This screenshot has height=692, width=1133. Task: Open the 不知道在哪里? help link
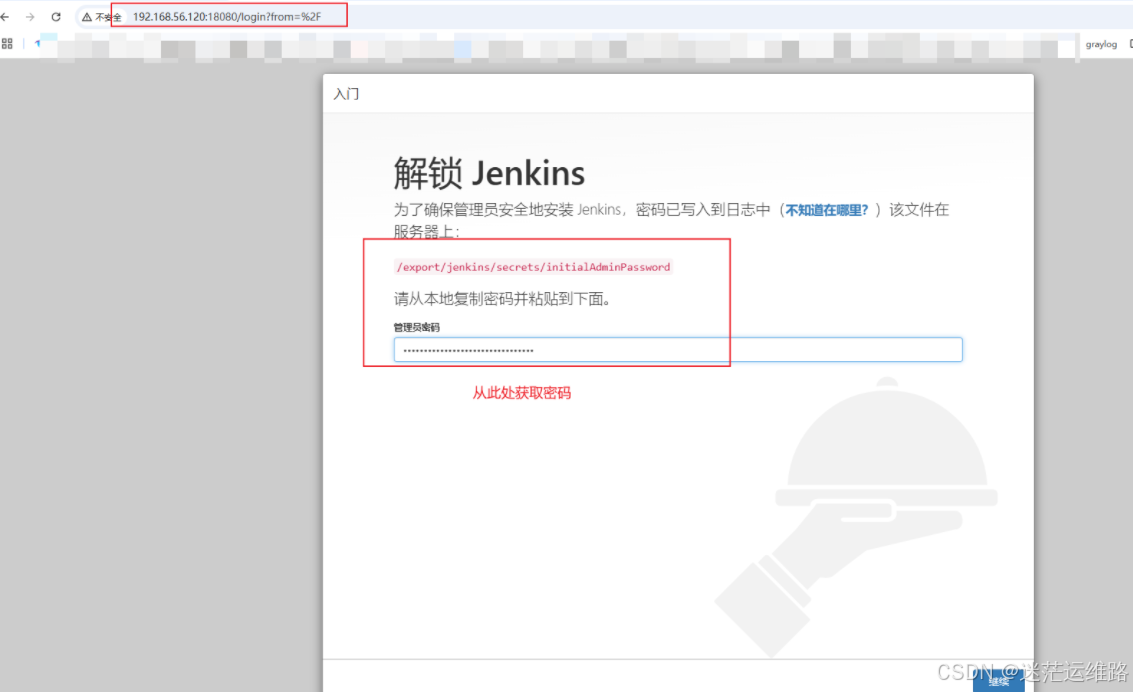827,210
